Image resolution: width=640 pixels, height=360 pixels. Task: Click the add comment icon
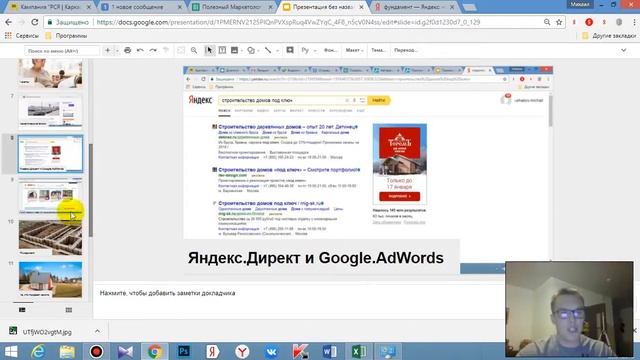(290, 50)
